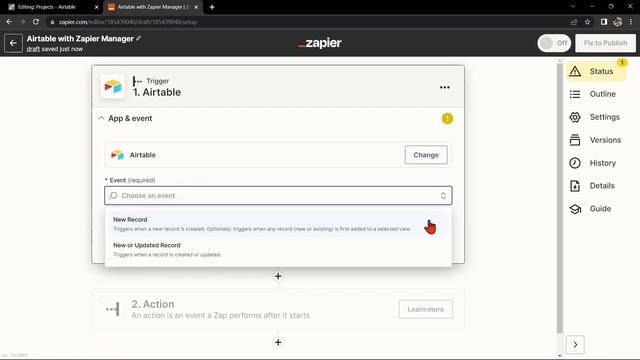Click the share page icon in address bar
640x360 pixels.
click(x=574, y=22)
